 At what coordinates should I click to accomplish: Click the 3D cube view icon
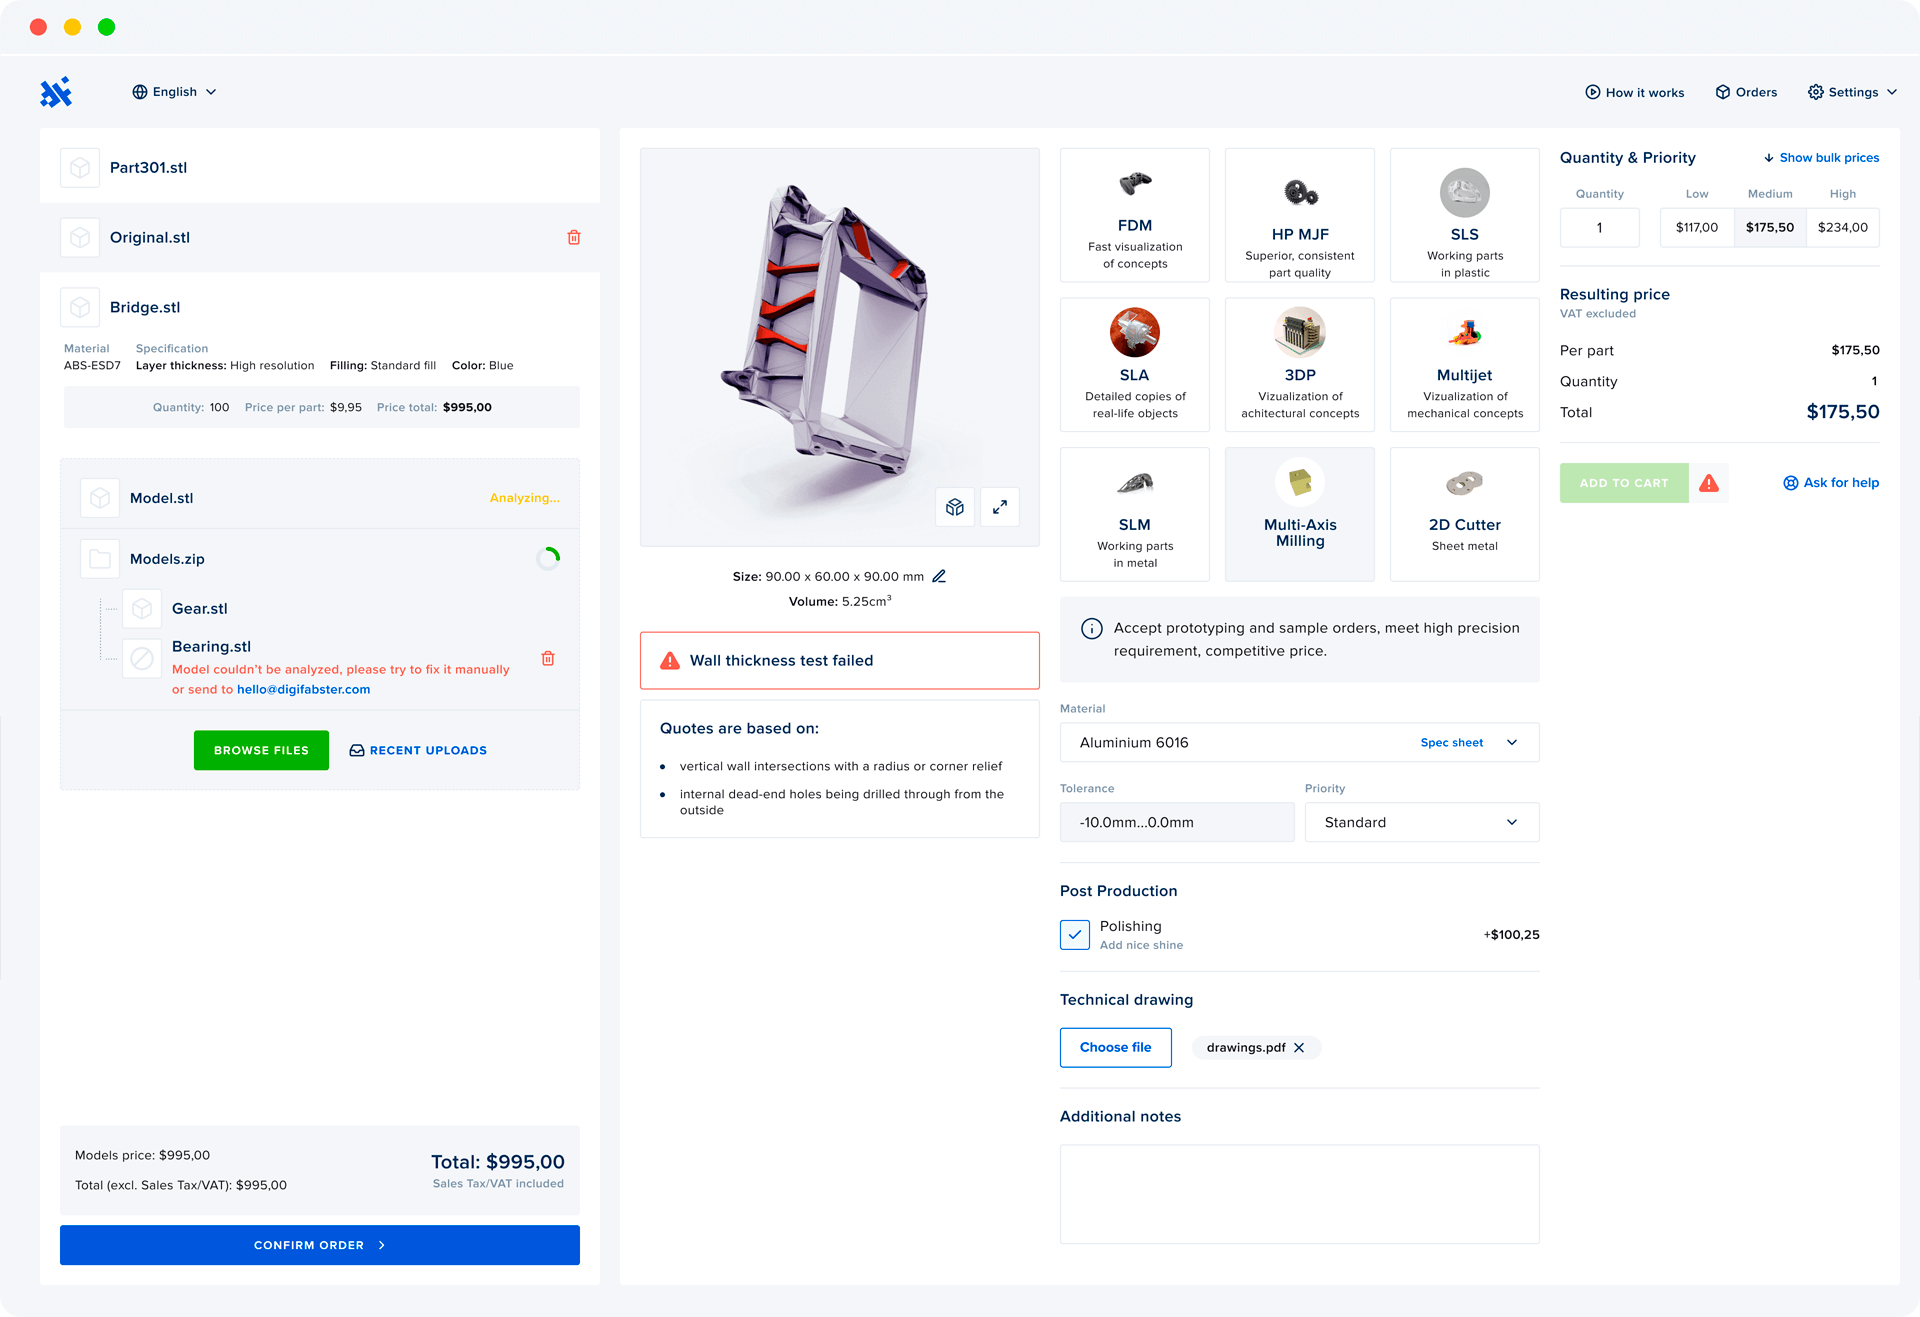click(955, 507)
